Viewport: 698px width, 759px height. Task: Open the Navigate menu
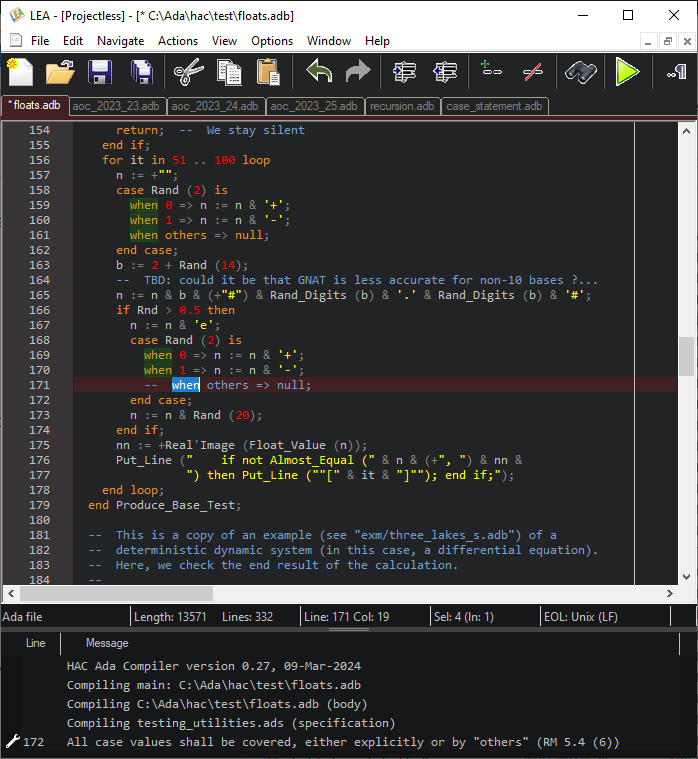click(x=120, y=41)
